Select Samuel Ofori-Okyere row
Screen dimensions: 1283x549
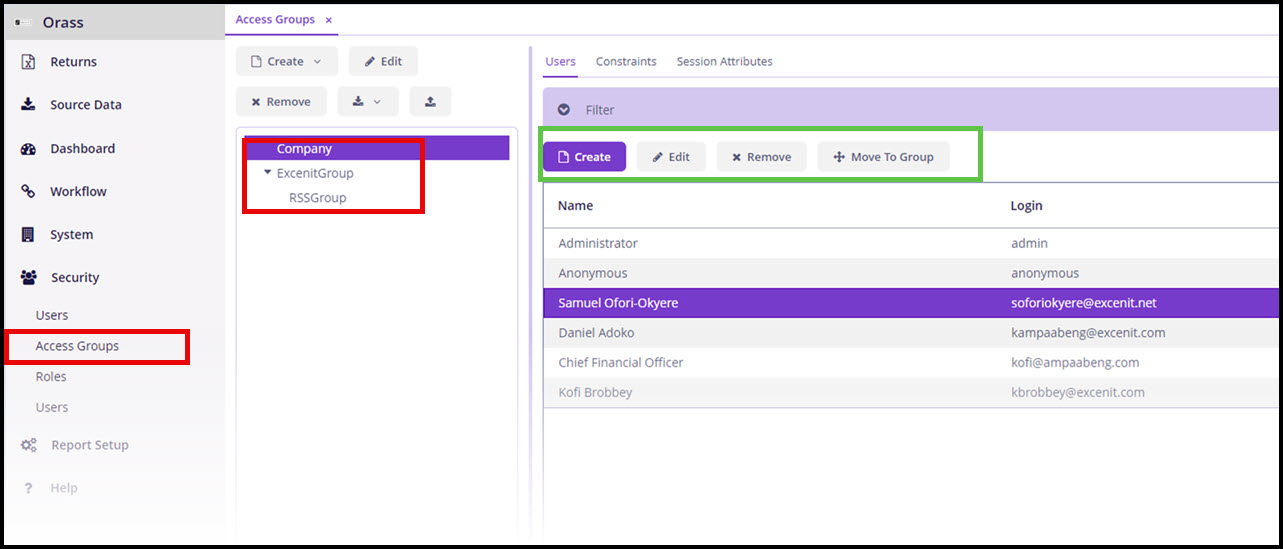click(x=911, y=303)
